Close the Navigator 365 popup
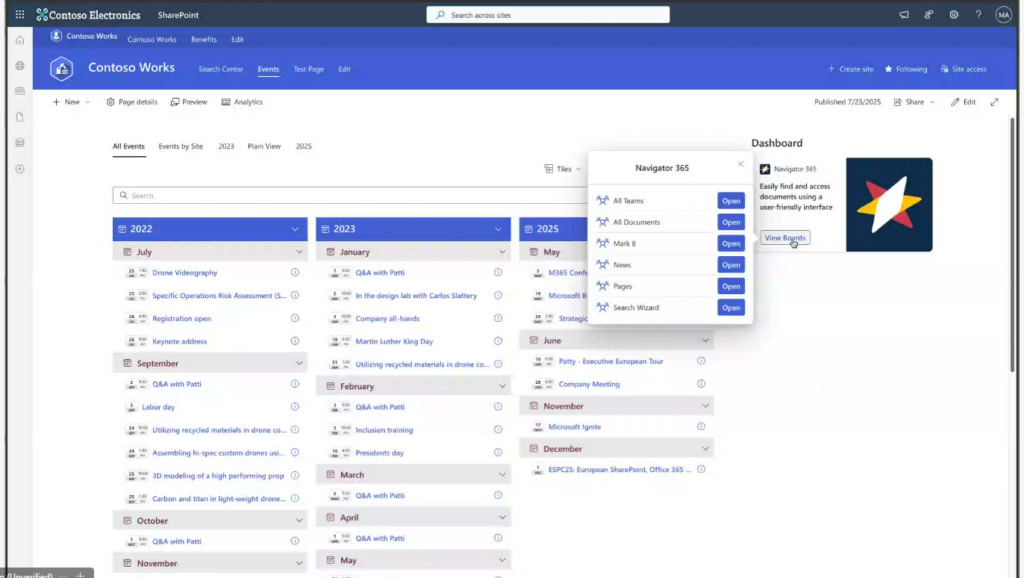Image resolution: width=1024 pixels, height=578 pixels. (x=741, y=164)
